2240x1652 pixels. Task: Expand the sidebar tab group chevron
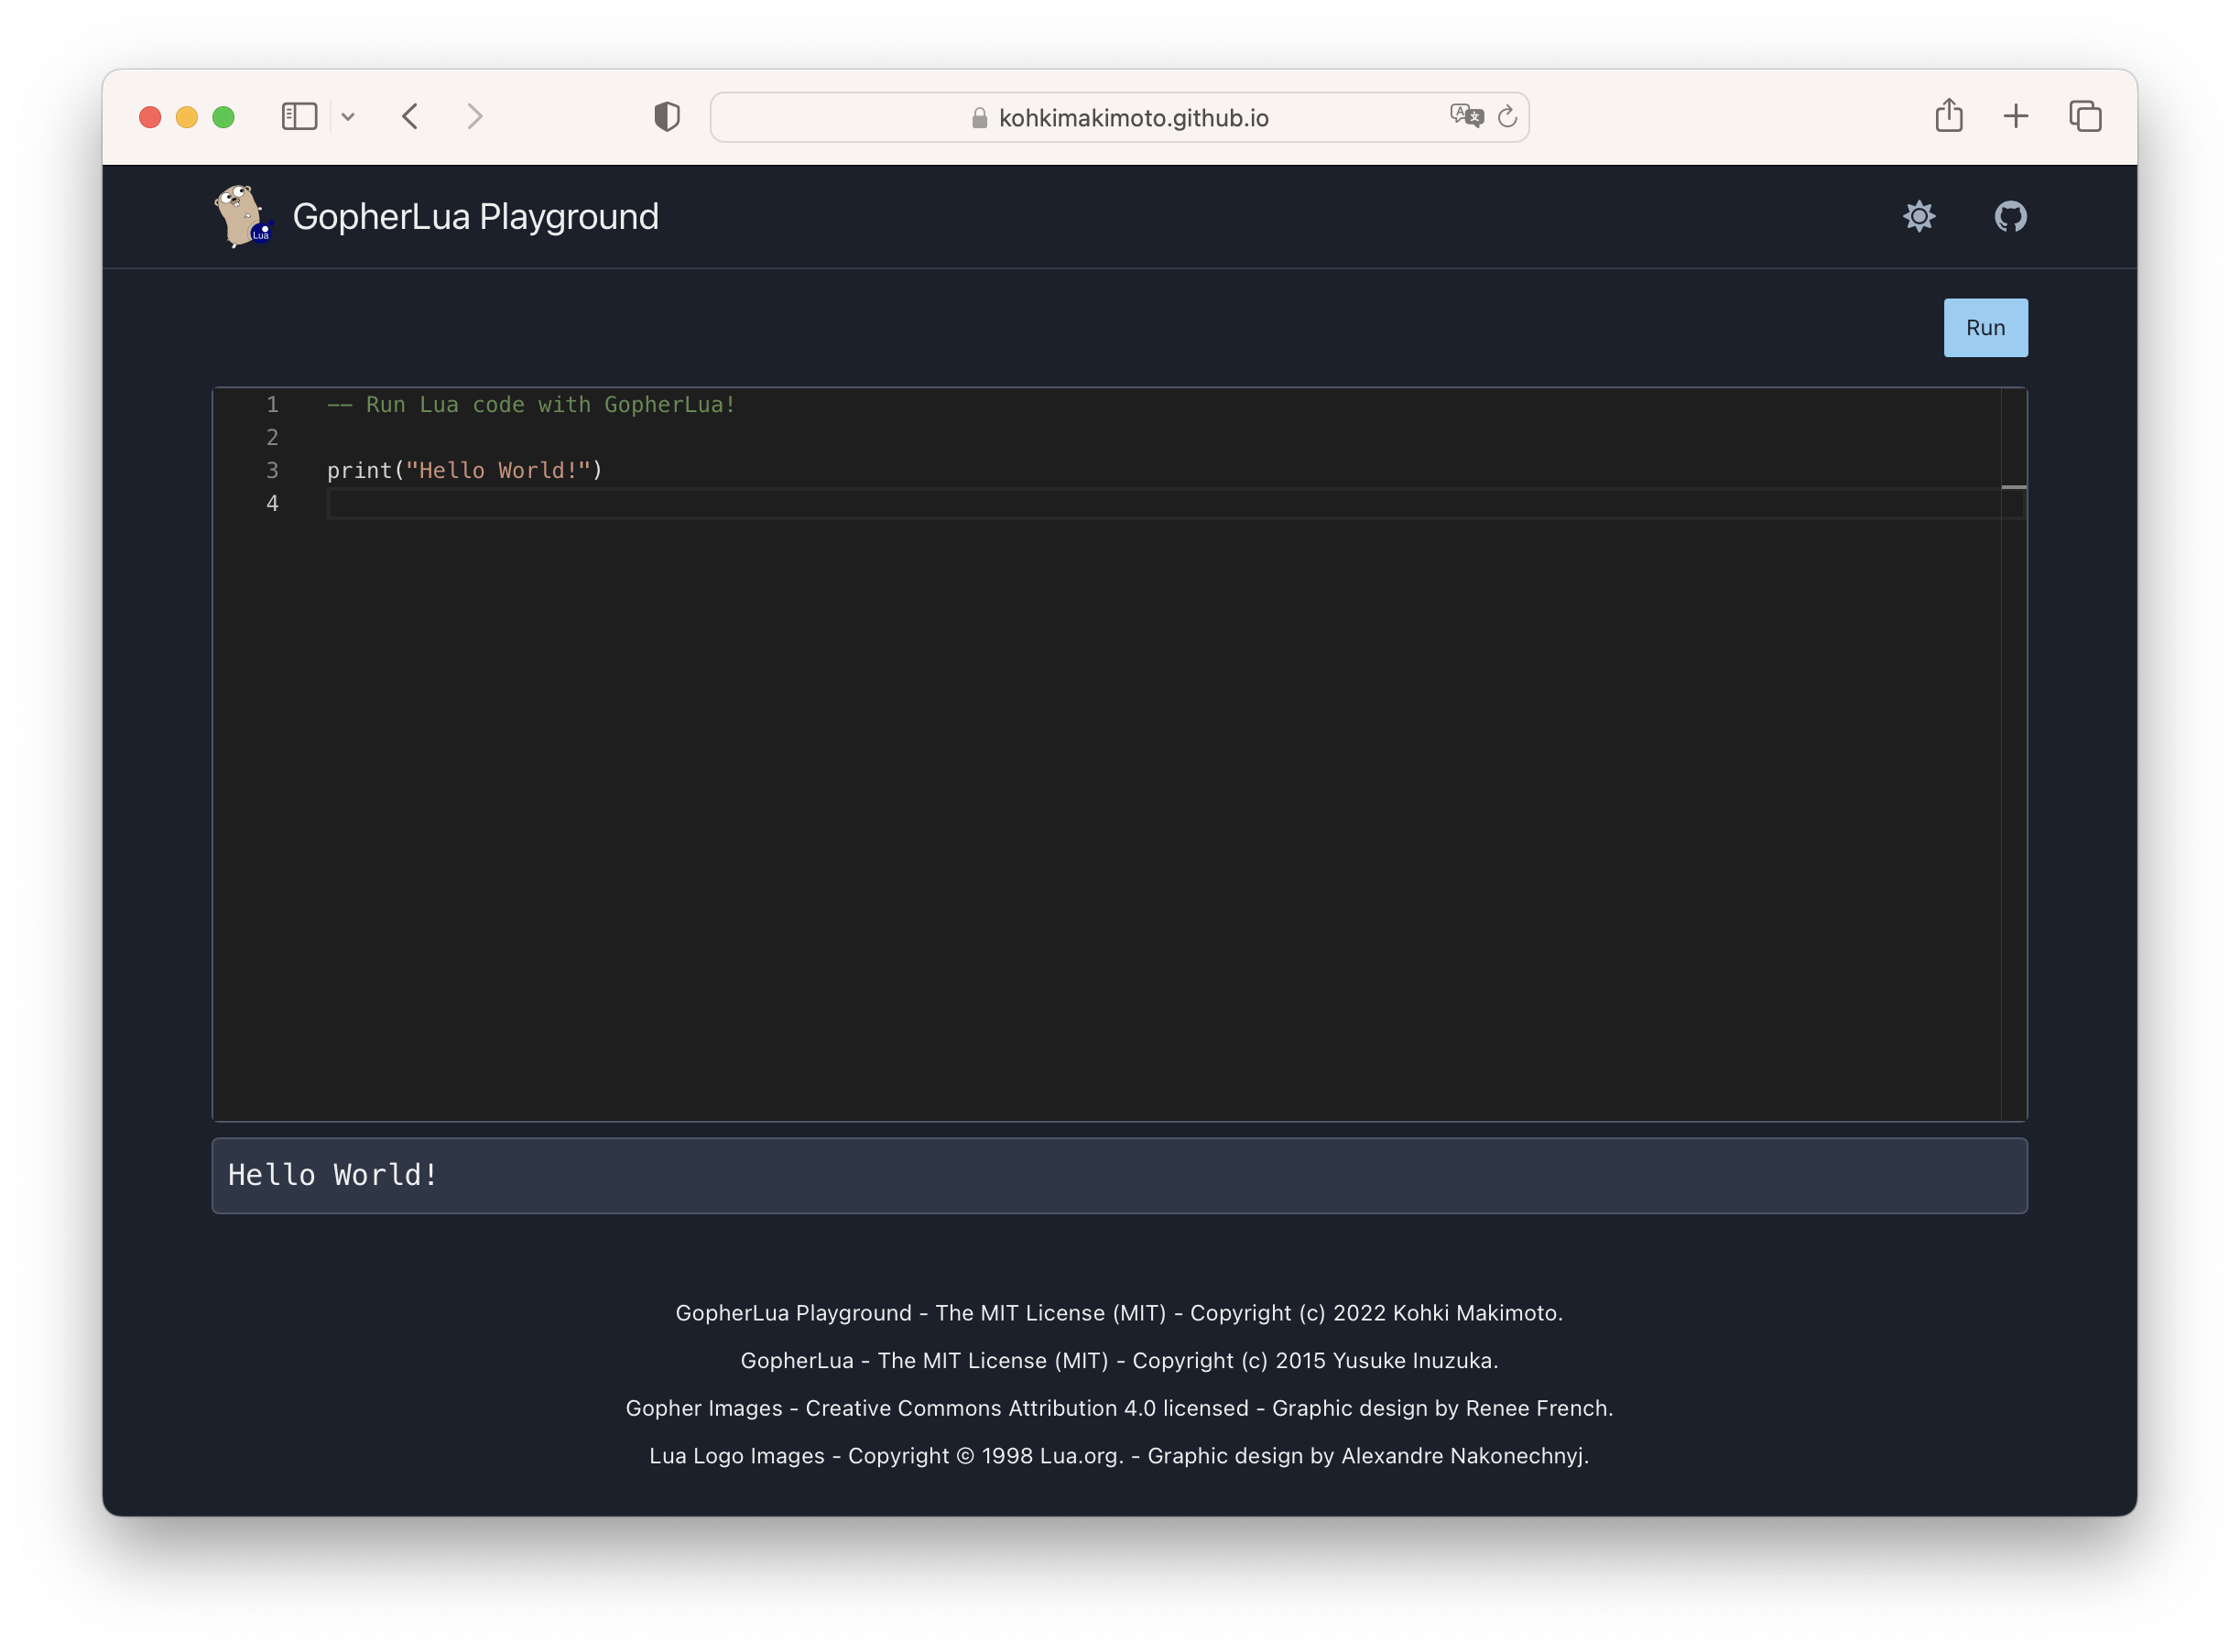(348, 117)
